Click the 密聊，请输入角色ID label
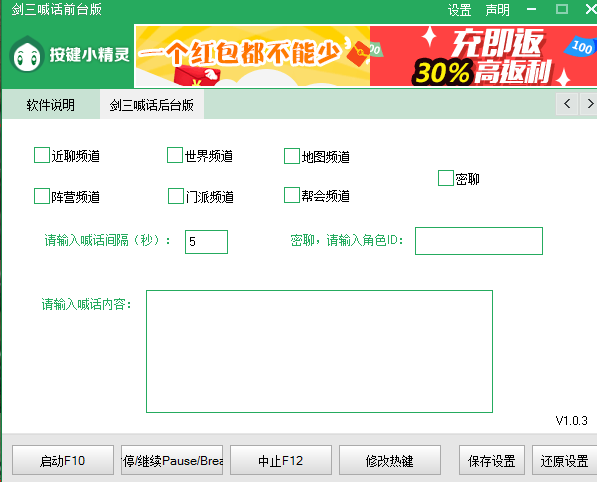The width and height of the screenshot is (597, 482). [x=346, y=240]
